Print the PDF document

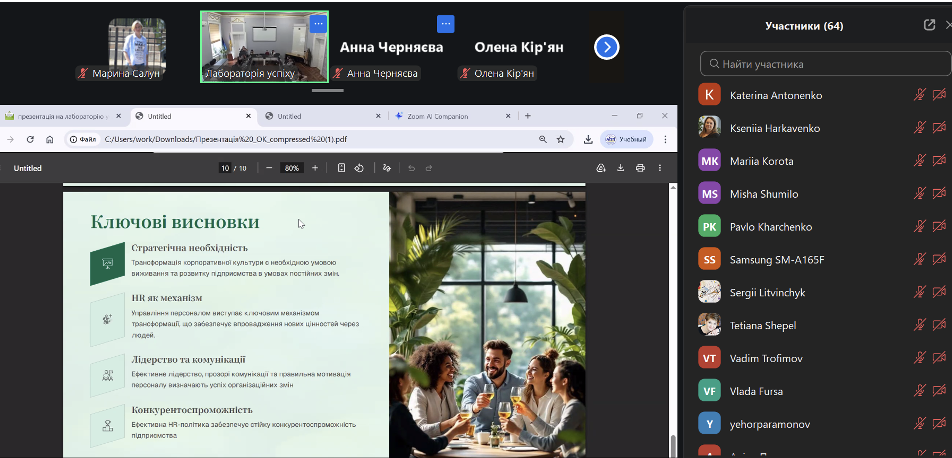pos(640,168)
